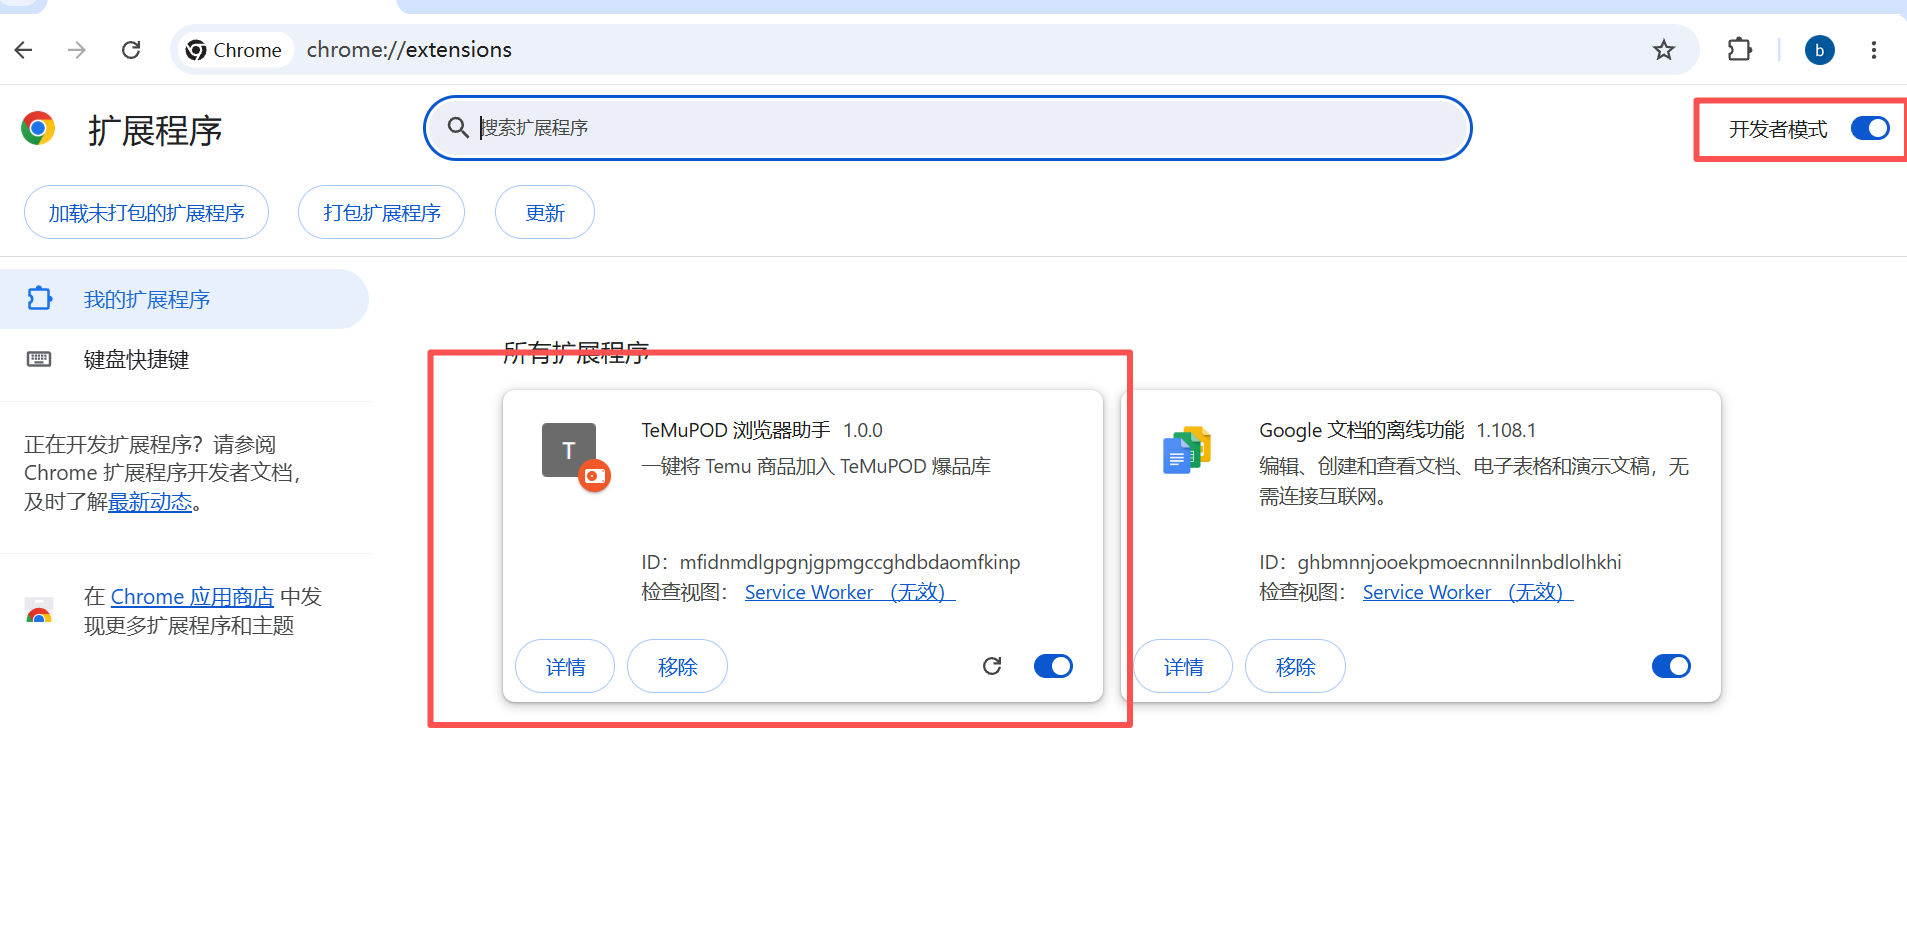Go back to the previous page
1907x948 pixels.
click(24, 50)
